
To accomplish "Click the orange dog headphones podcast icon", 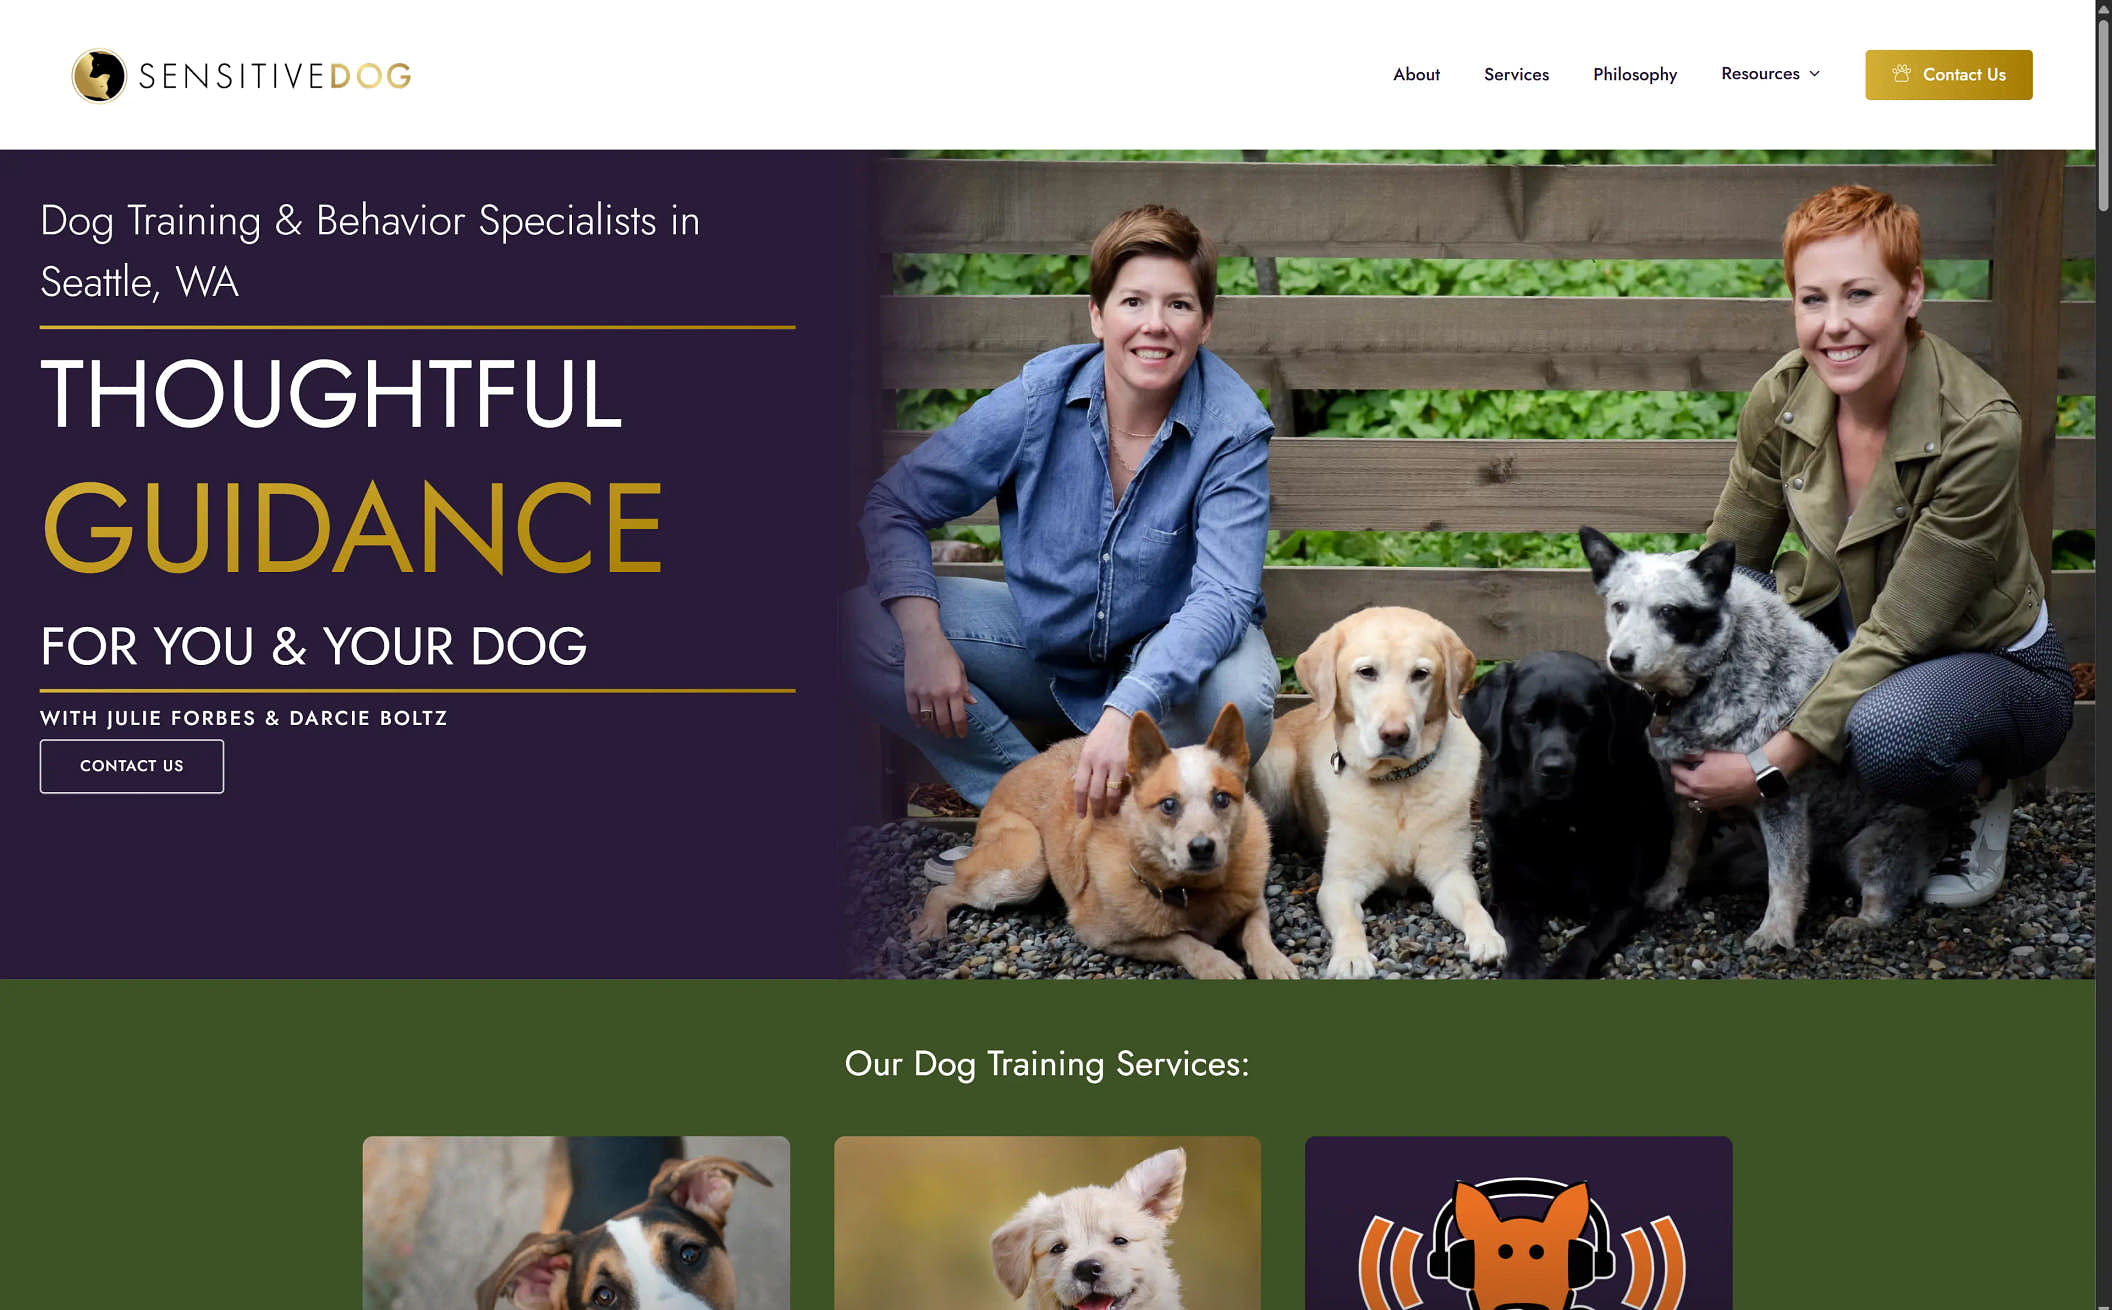I will (x=1519, y=1240).
